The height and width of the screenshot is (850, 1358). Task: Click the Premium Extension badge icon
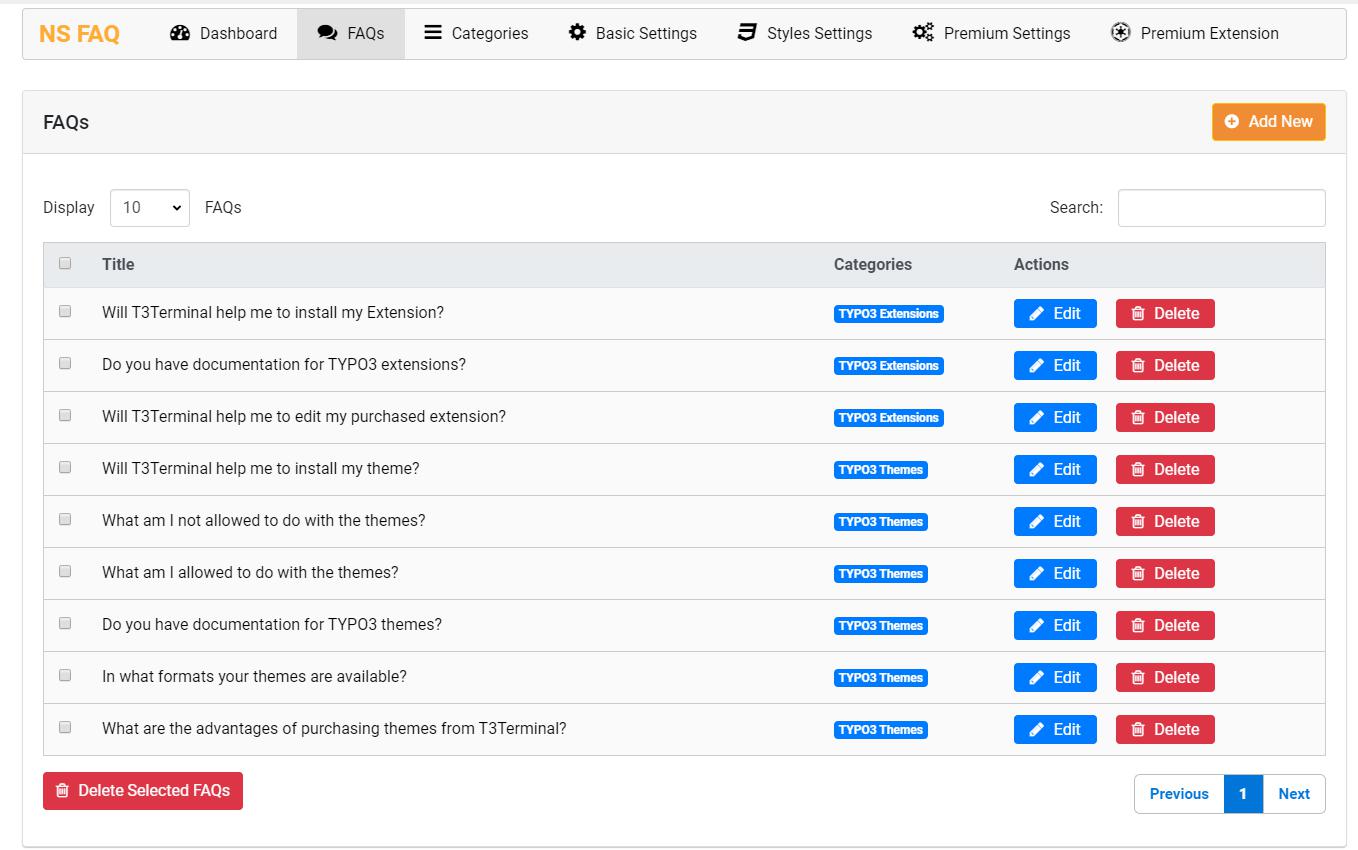click(1121, 33)
